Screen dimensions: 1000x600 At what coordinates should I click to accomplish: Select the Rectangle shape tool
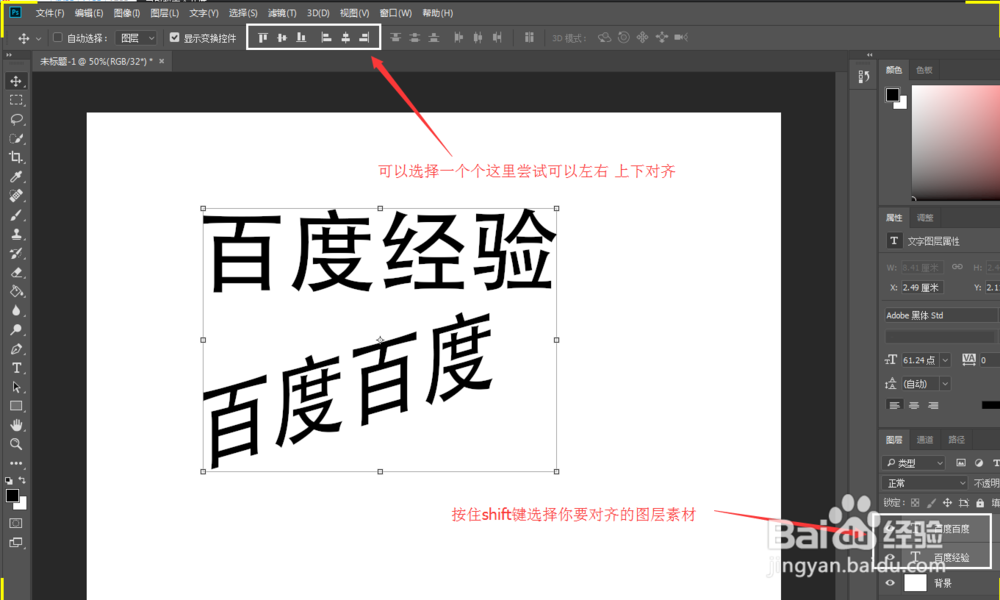coord(16,406)
